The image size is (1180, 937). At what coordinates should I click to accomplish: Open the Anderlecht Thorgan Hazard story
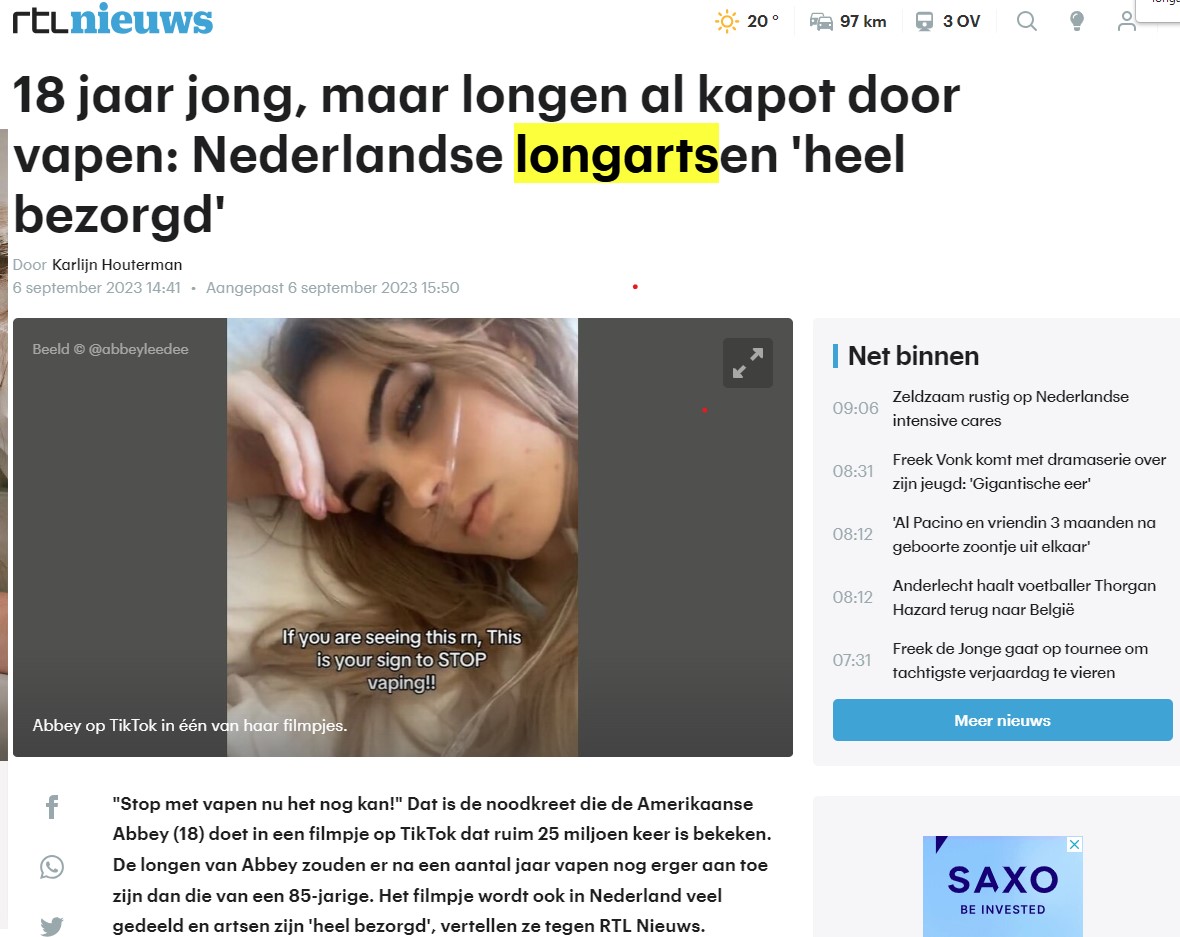click(x=1023, y=598)
